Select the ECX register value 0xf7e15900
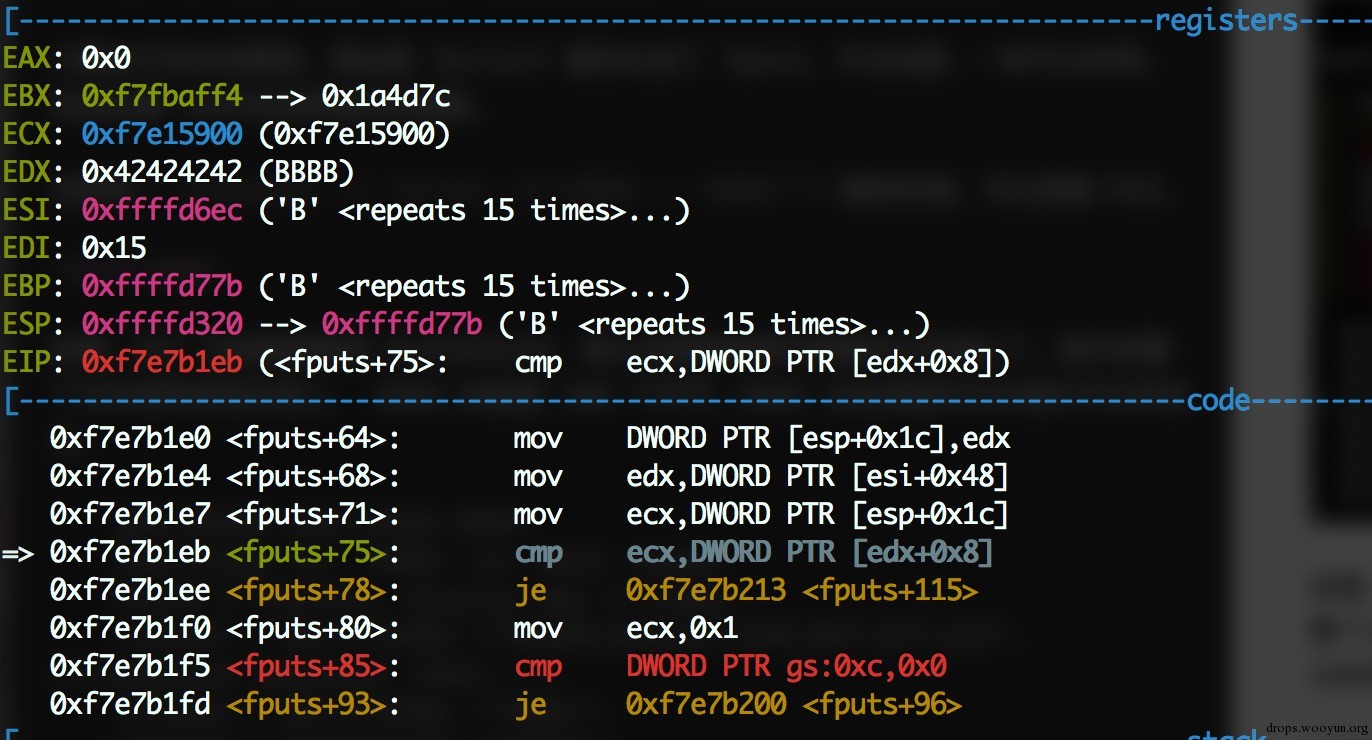The image size is (1372, 740). (x=162, y=134)
